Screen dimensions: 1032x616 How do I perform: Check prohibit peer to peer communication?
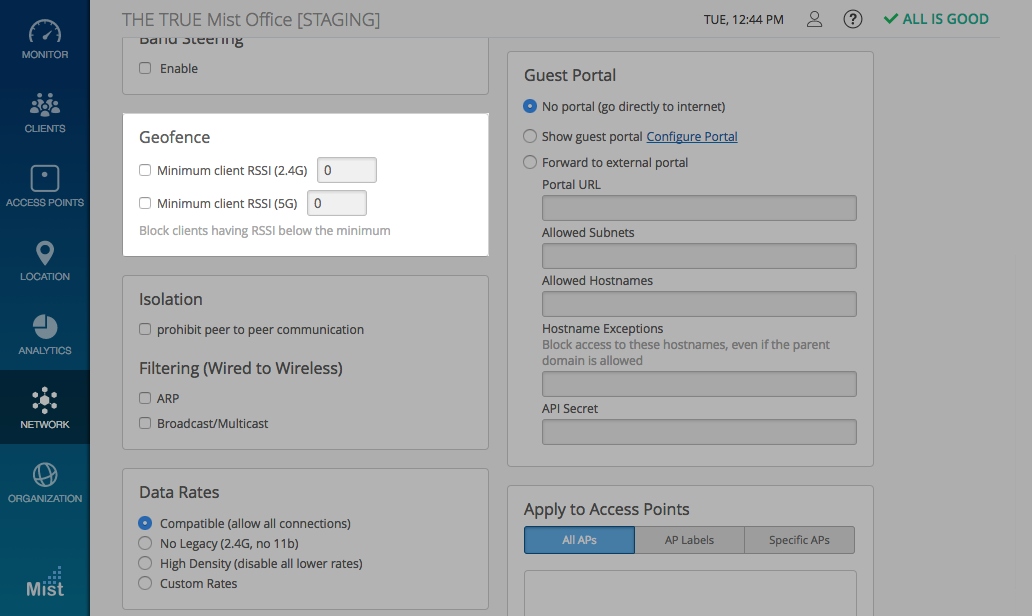[x=145, y=330]
